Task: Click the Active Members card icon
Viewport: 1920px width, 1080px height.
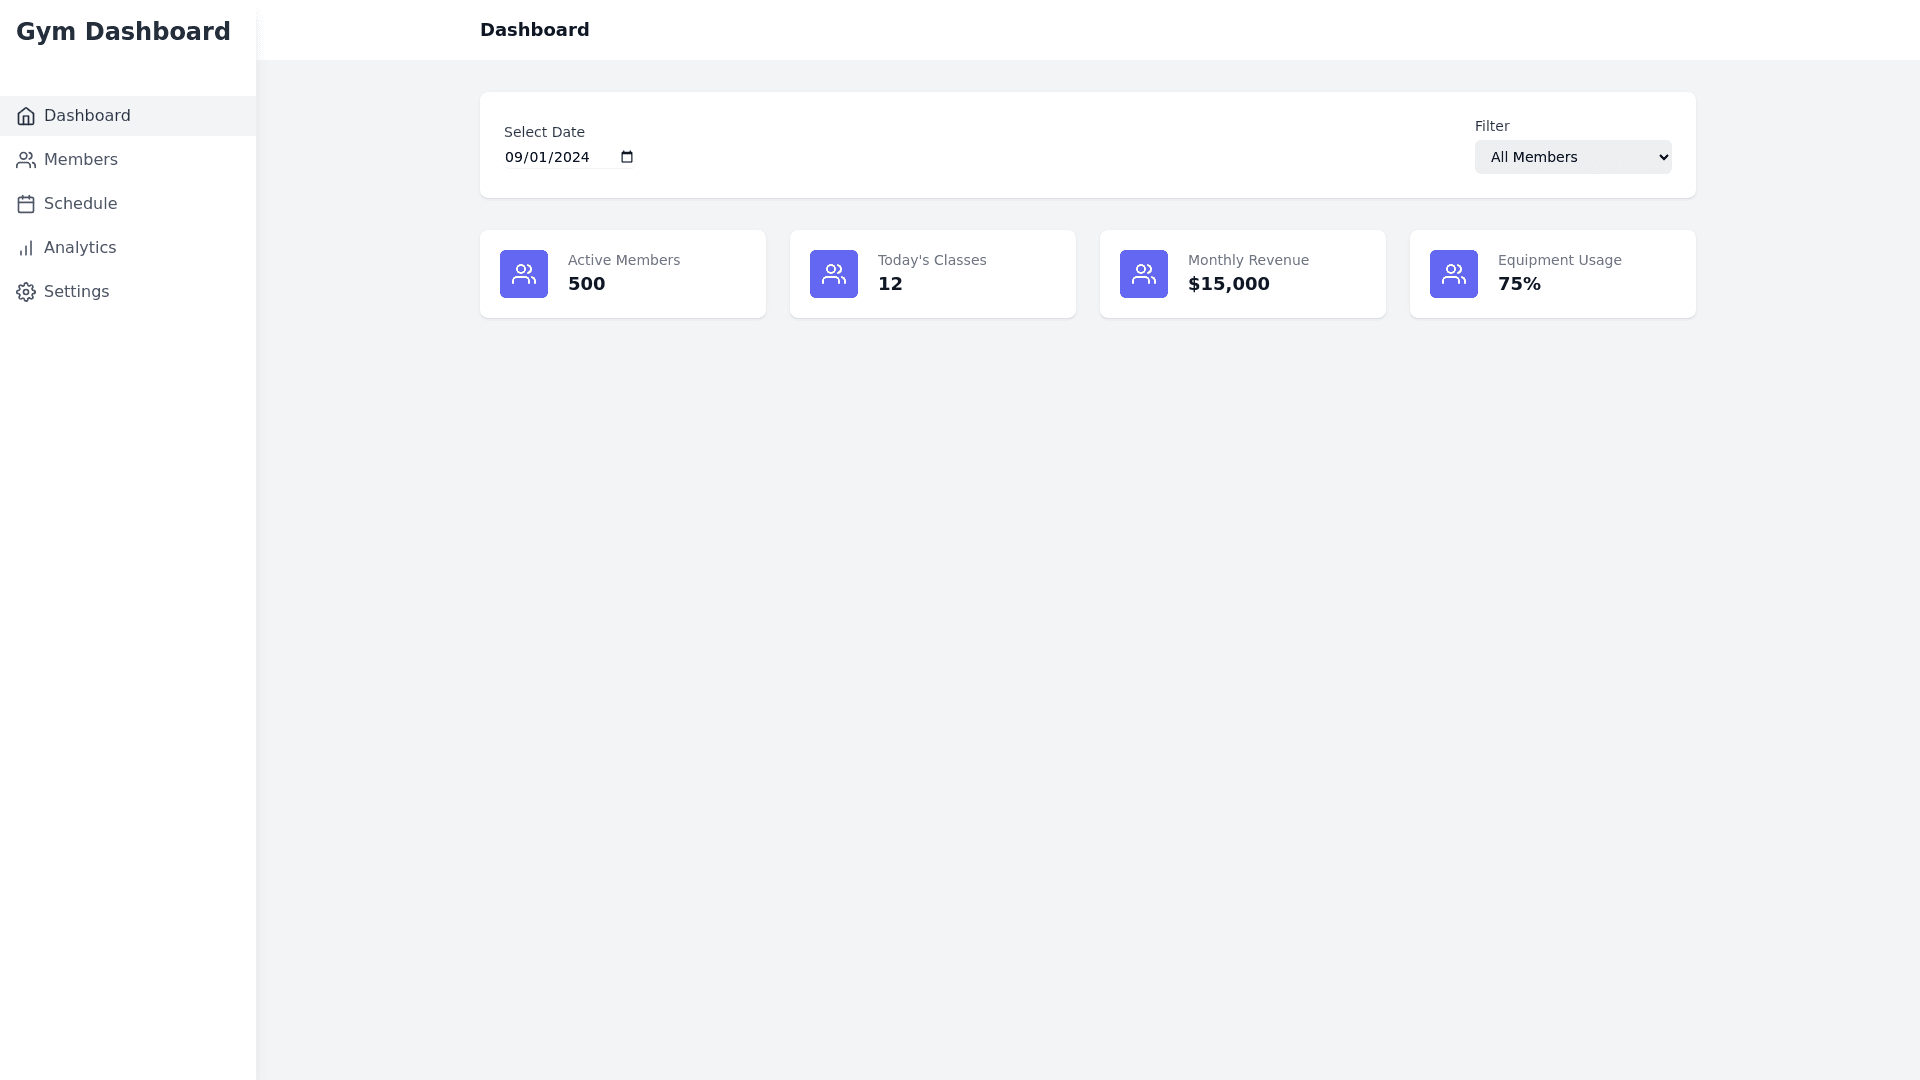Action: 524,274
